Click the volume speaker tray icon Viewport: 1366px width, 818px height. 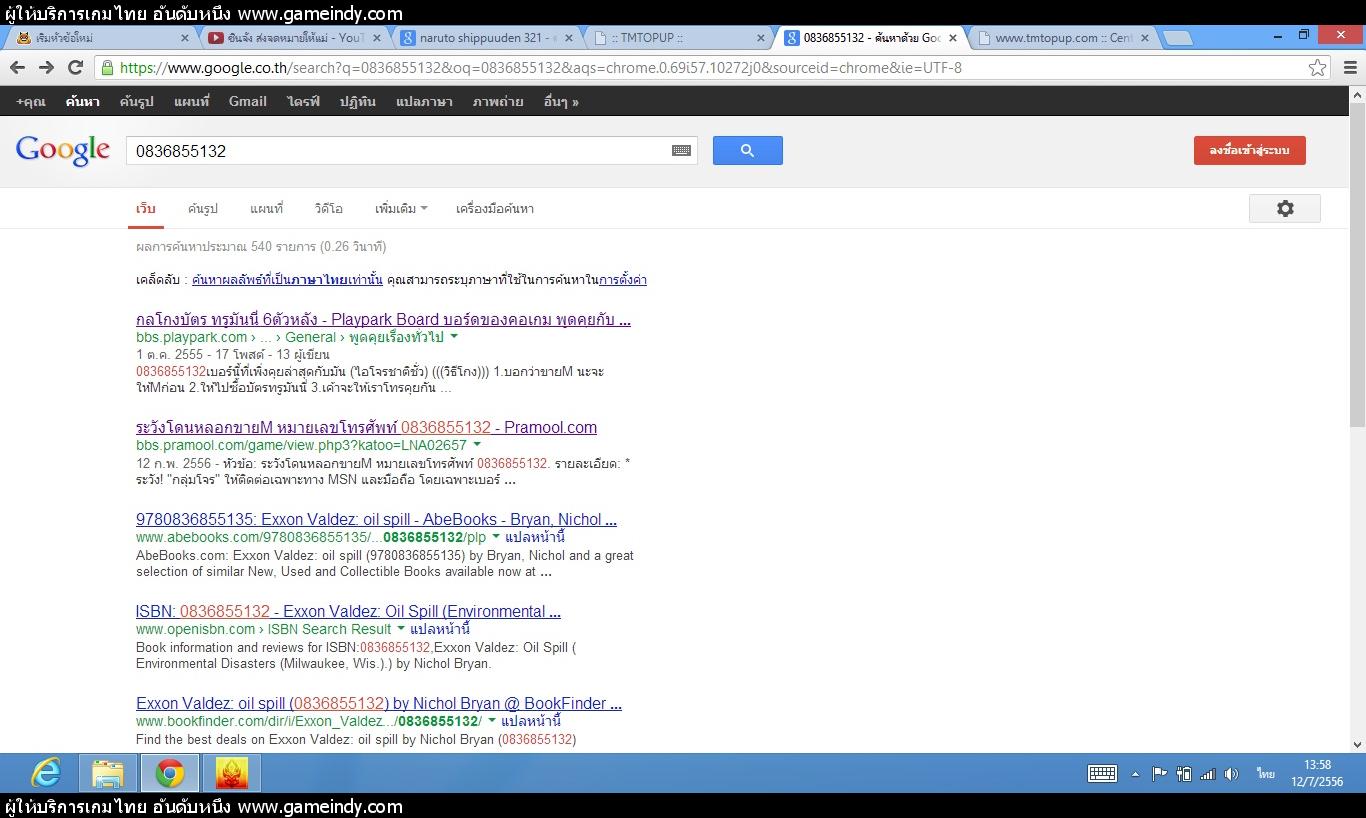point(1232,774)
